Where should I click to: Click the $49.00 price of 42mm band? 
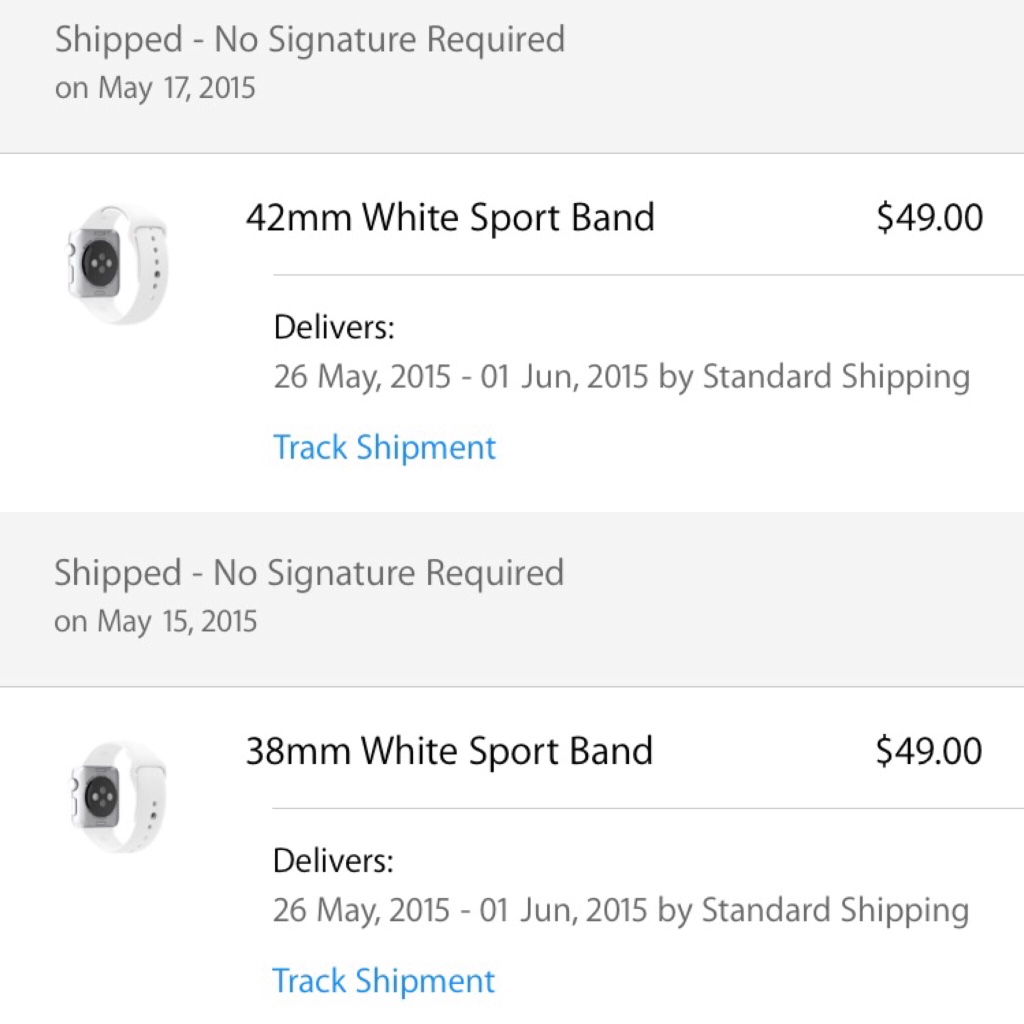tap(929, 218)
